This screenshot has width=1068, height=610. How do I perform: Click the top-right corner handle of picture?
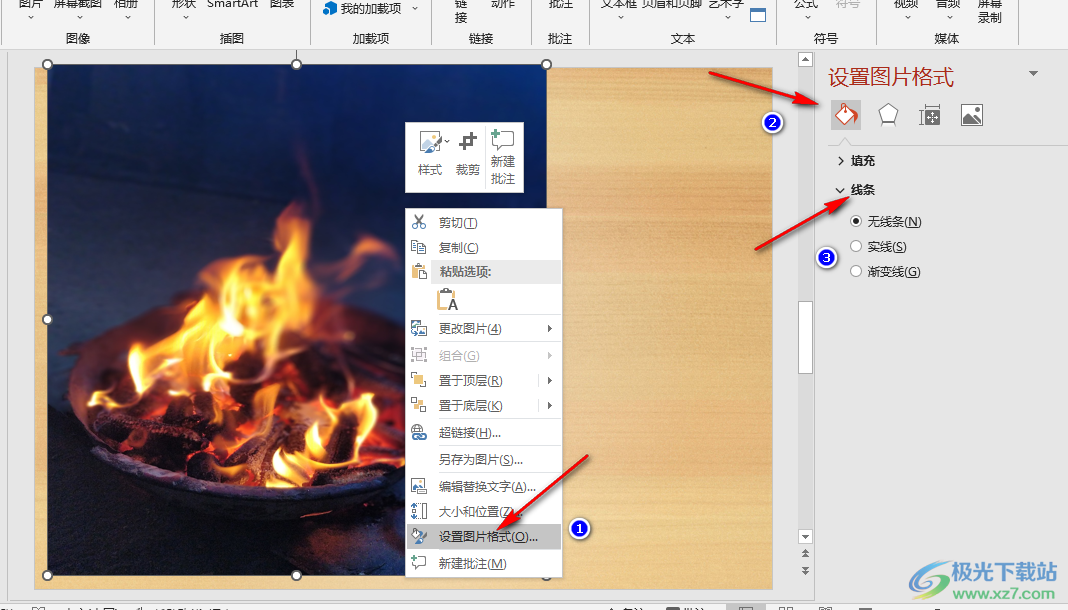tap(546, 64)
